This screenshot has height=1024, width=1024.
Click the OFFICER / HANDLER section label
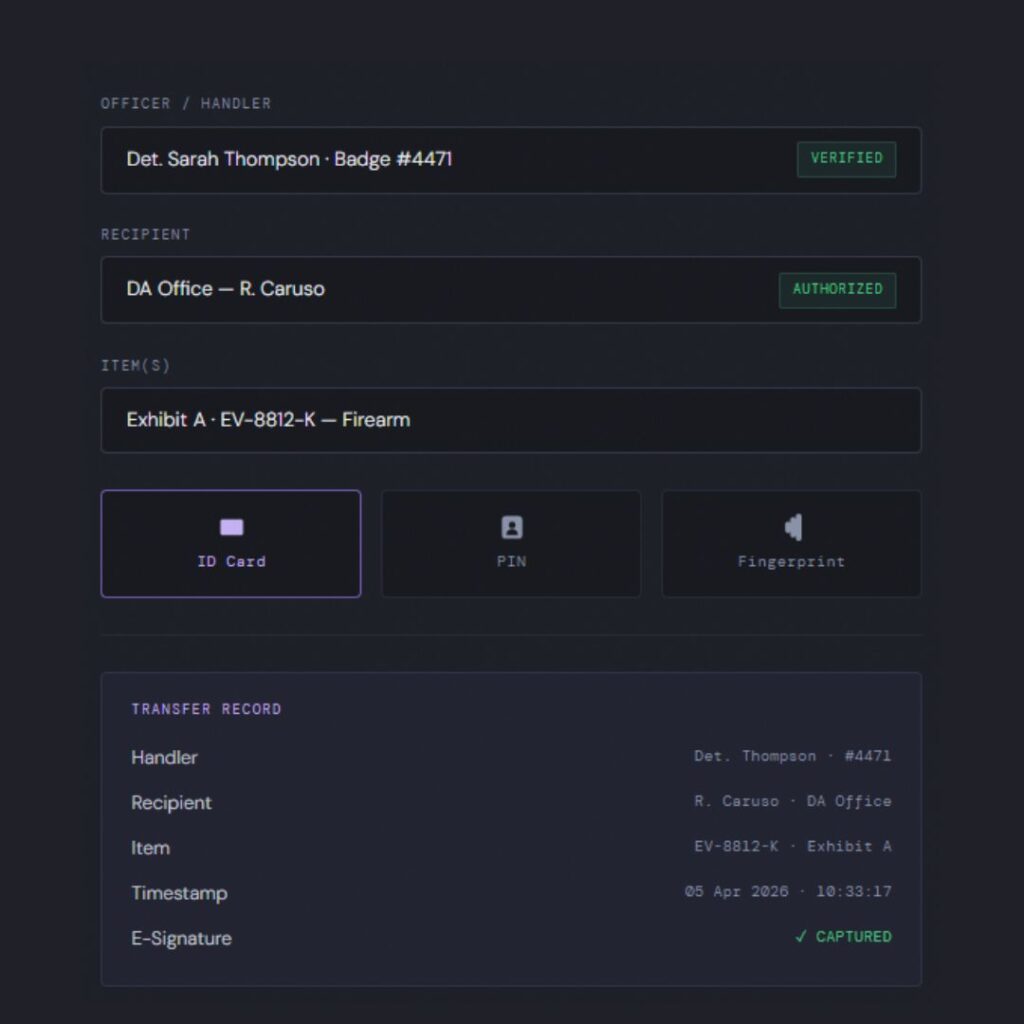(185, 103)
